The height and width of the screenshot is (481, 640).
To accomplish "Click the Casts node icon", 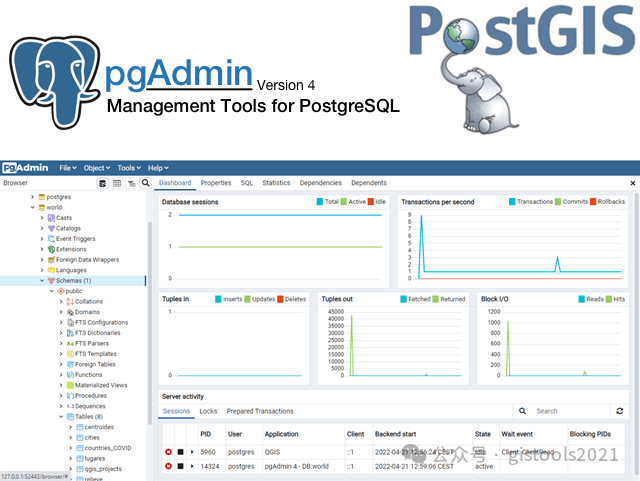I will click(x=51, y=218).
